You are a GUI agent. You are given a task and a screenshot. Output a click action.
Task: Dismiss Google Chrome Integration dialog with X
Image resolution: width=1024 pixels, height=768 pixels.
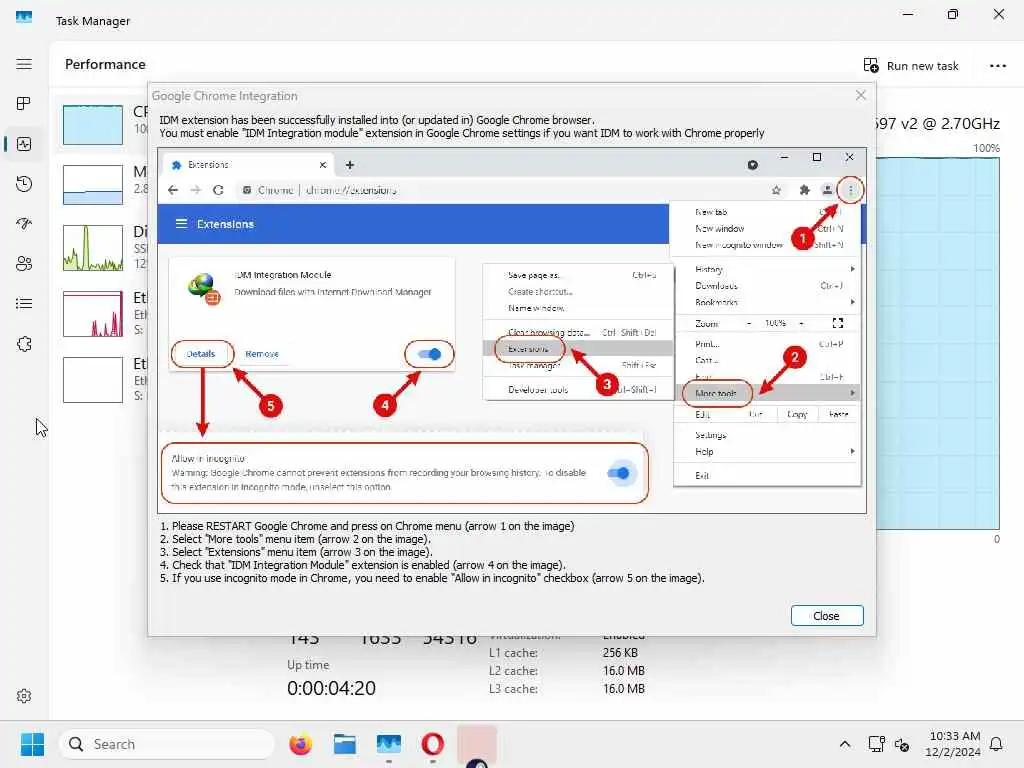click(x=861, y=95)
